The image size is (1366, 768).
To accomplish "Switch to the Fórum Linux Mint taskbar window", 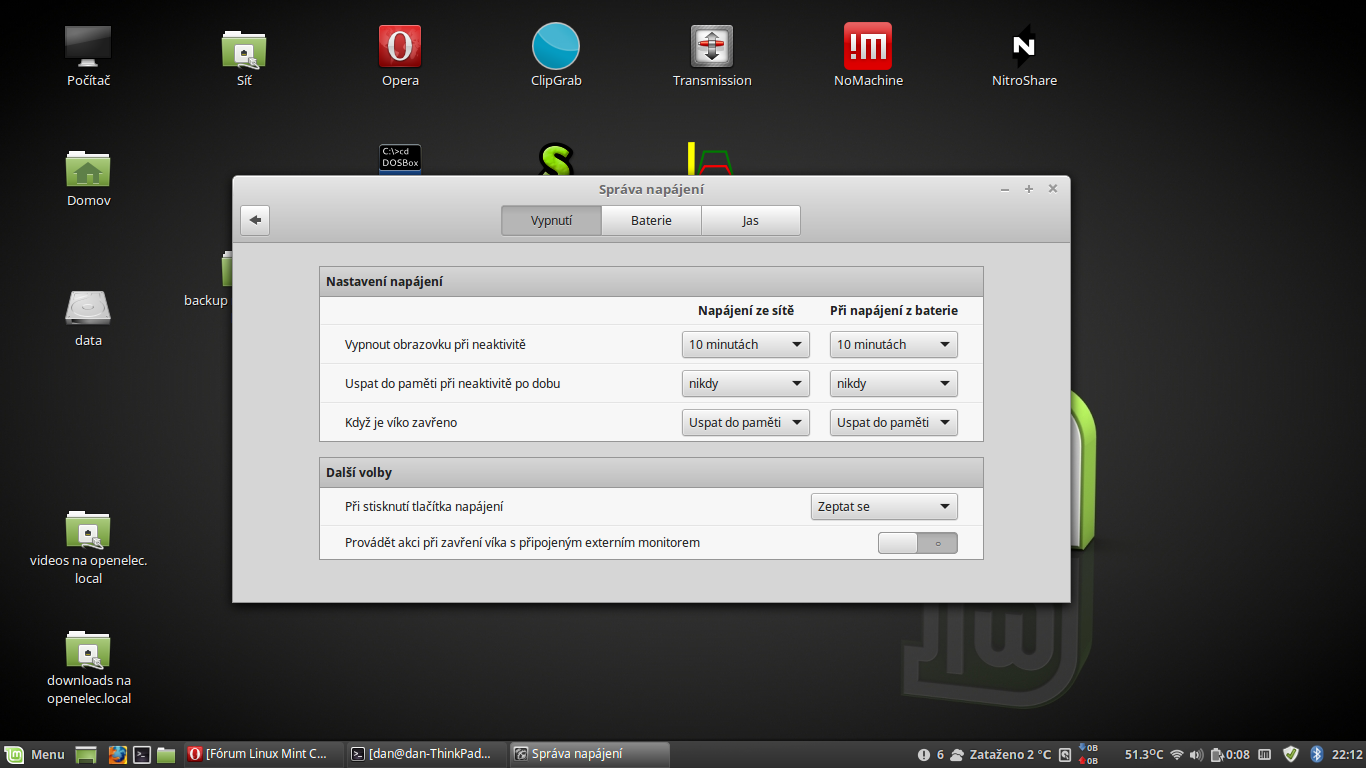I will [x=260, y=754].
